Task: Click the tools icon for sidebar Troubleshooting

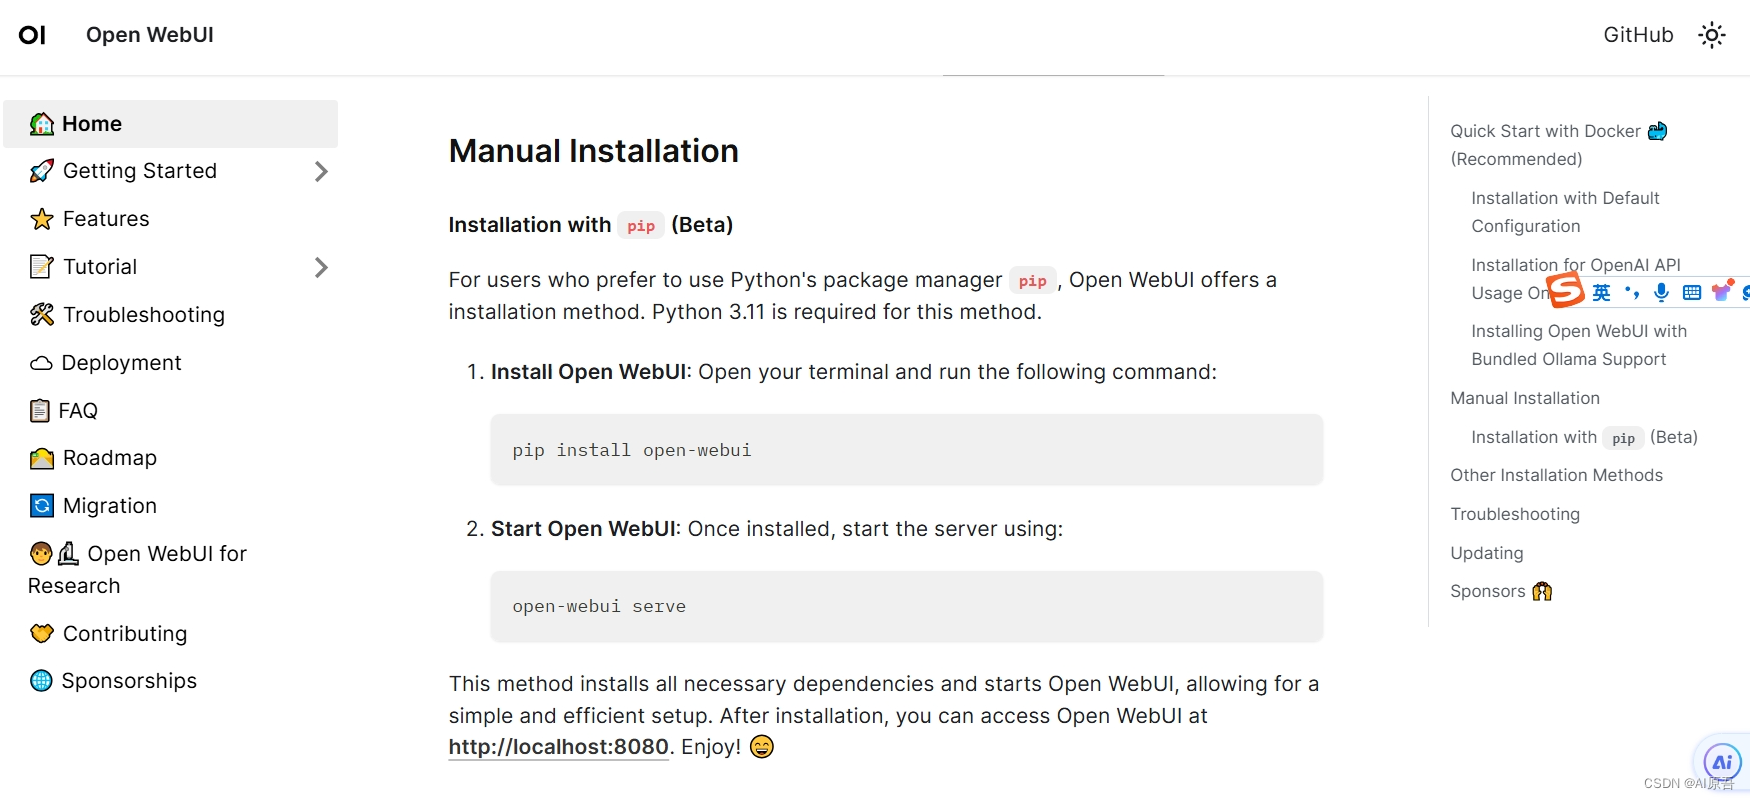Action: click(42, 315)
